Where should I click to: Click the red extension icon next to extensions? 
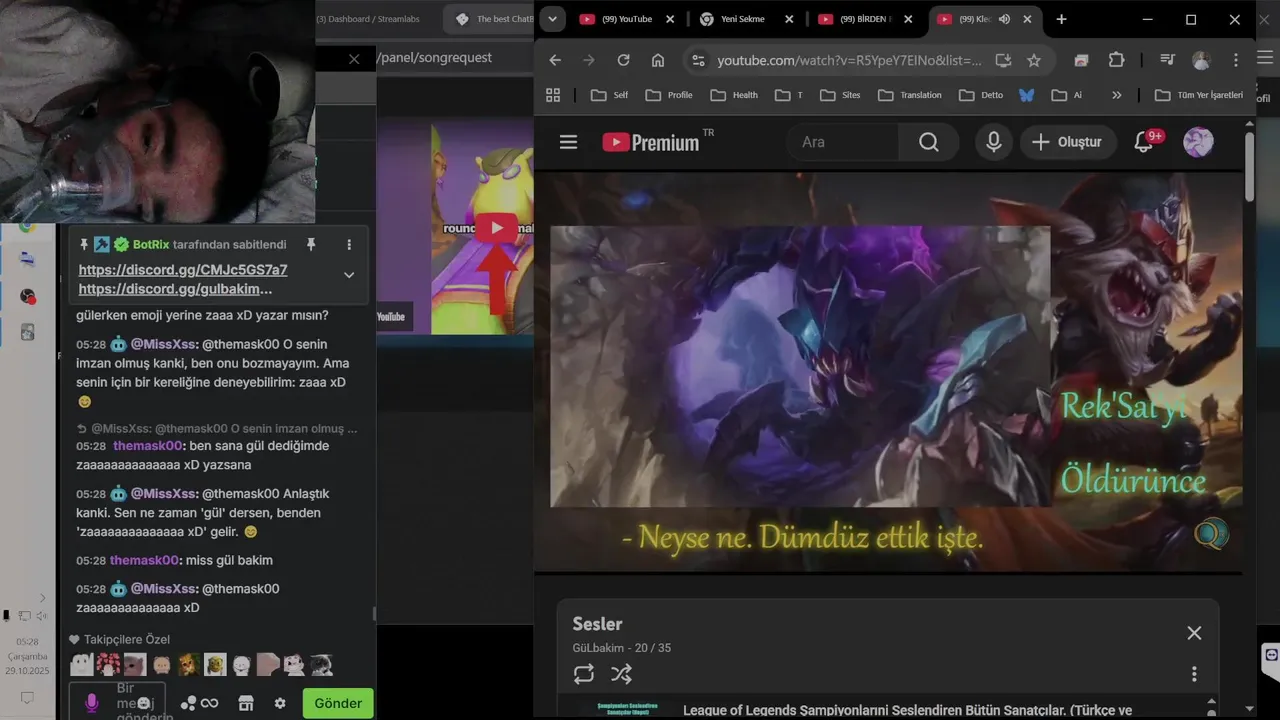[x=1081, y=60]
